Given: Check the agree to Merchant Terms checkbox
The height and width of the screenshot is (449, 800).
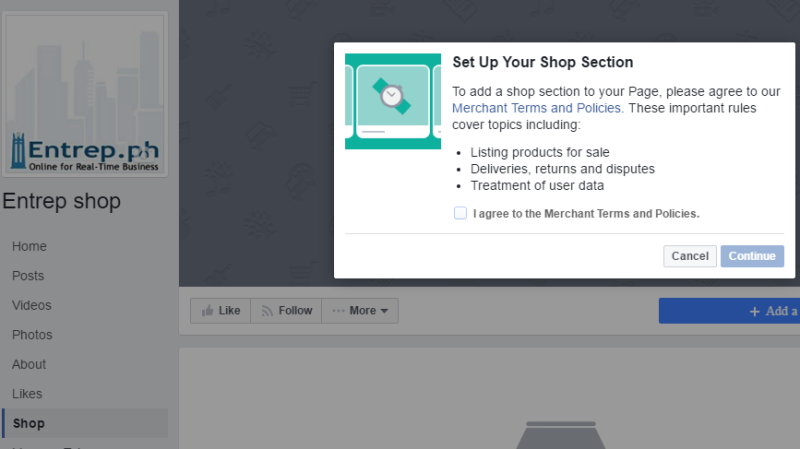Looking at the screenshot, I should pos(460,213).
